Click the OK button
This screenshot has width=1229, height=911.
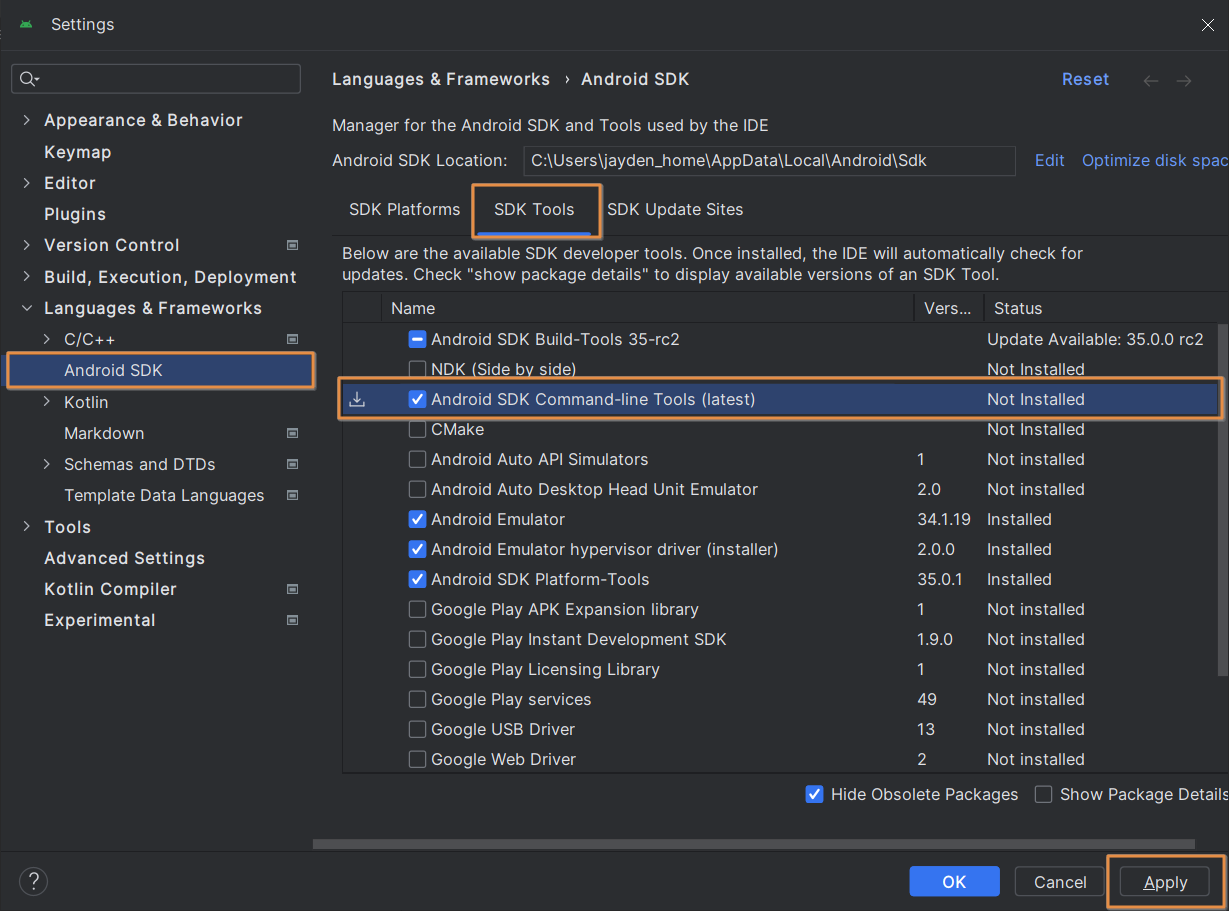click(954, 881)
